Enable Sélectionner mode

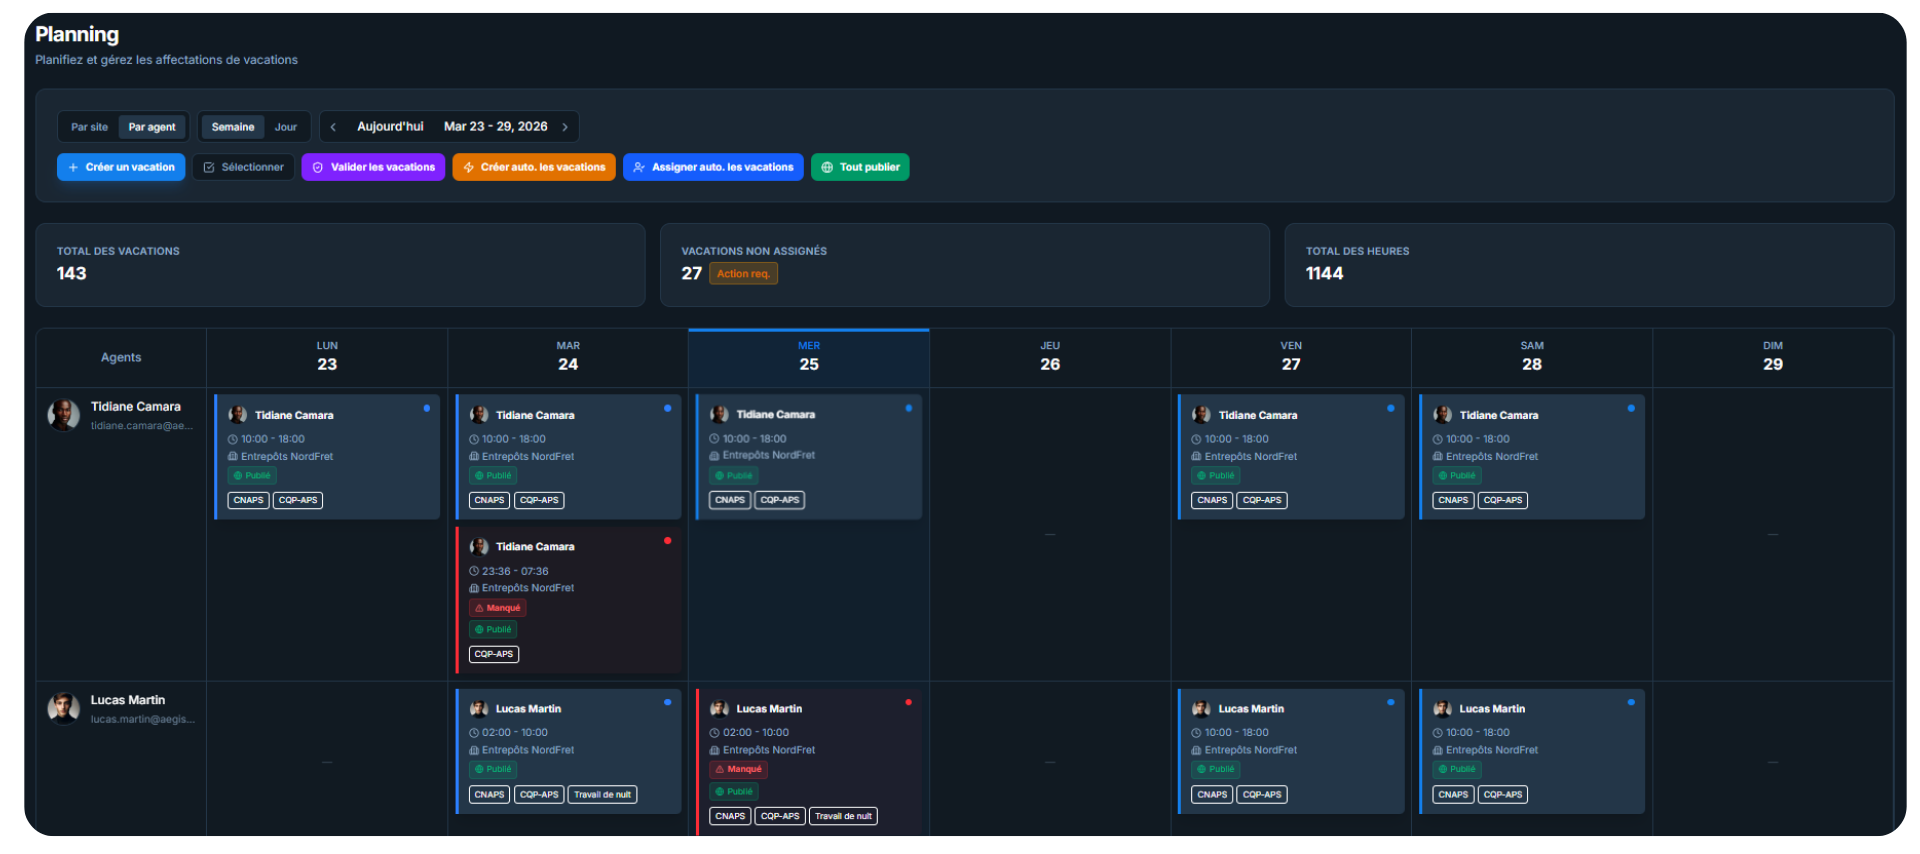point(244,167)
